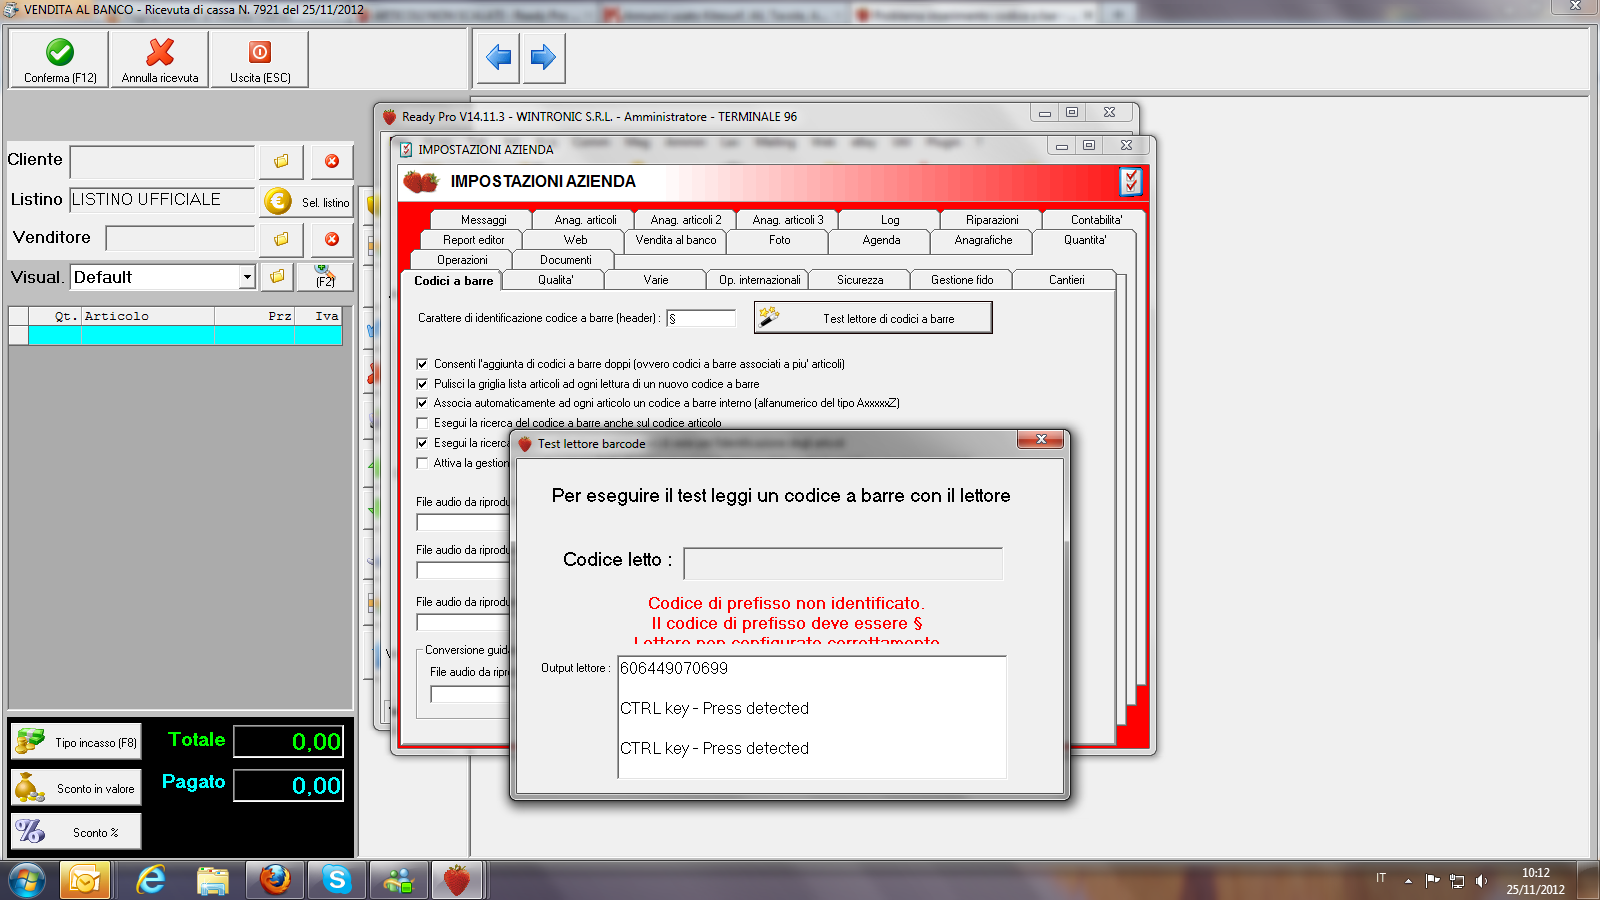Select the Vendita al banco tab

click(676, 240)
